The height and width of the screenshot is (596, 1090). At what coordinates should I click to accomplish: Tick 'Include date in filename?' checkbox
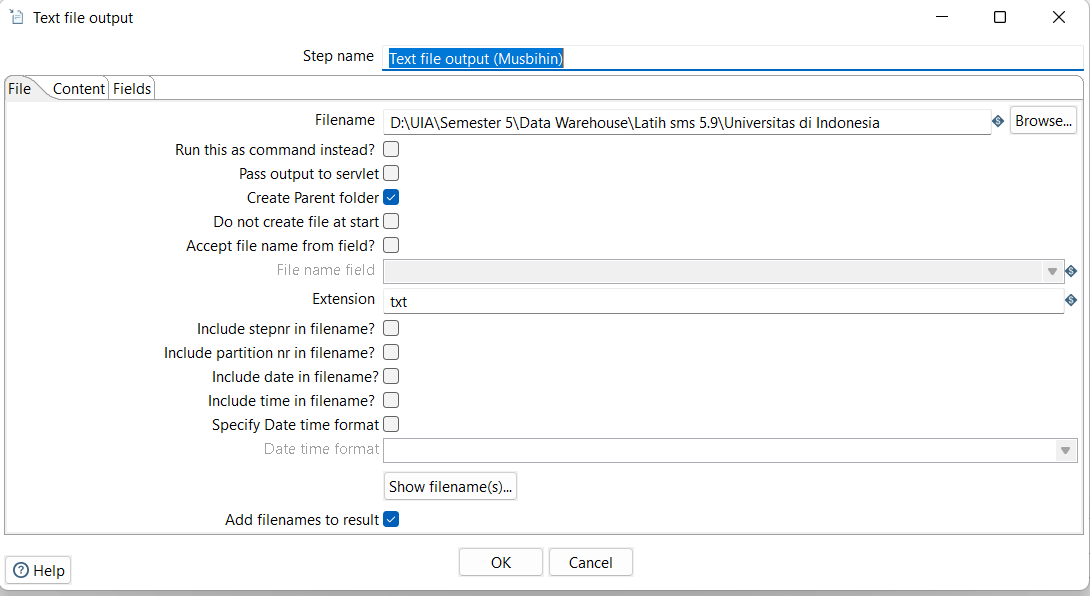tap(391, 376)
